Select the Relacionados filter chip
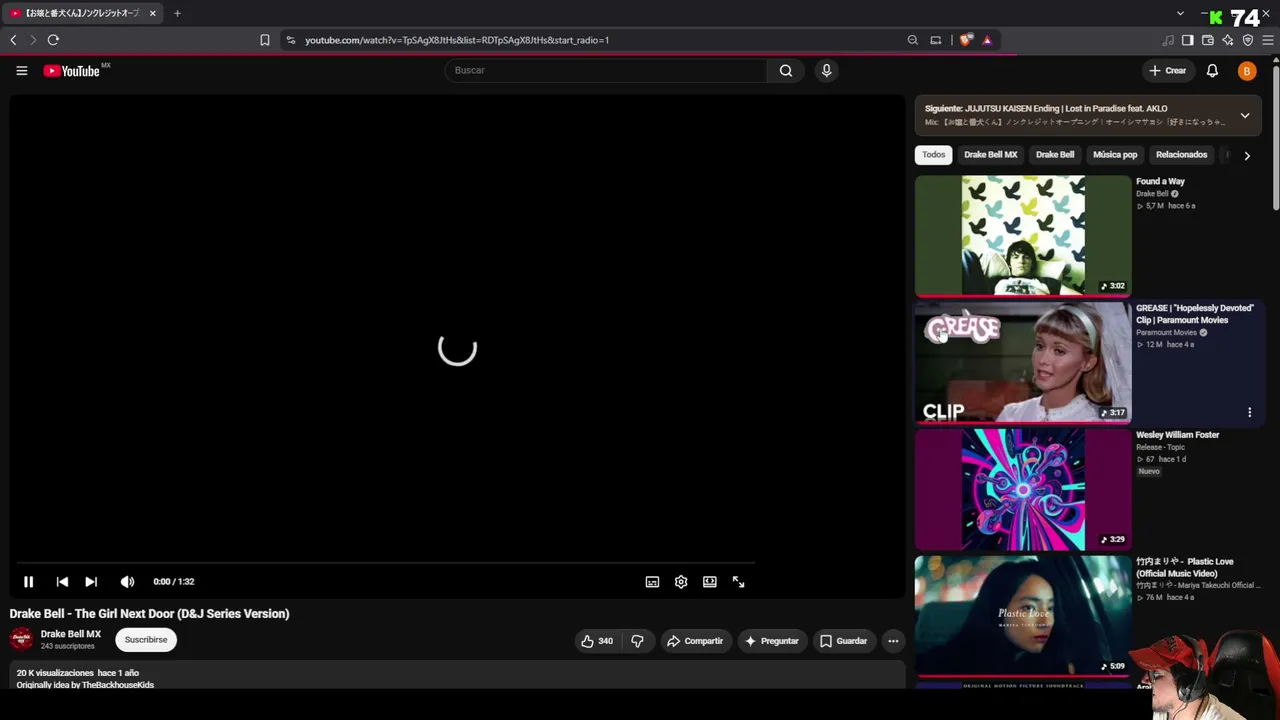Viewport: 1280px width, 720px height. pos(1182,155)
